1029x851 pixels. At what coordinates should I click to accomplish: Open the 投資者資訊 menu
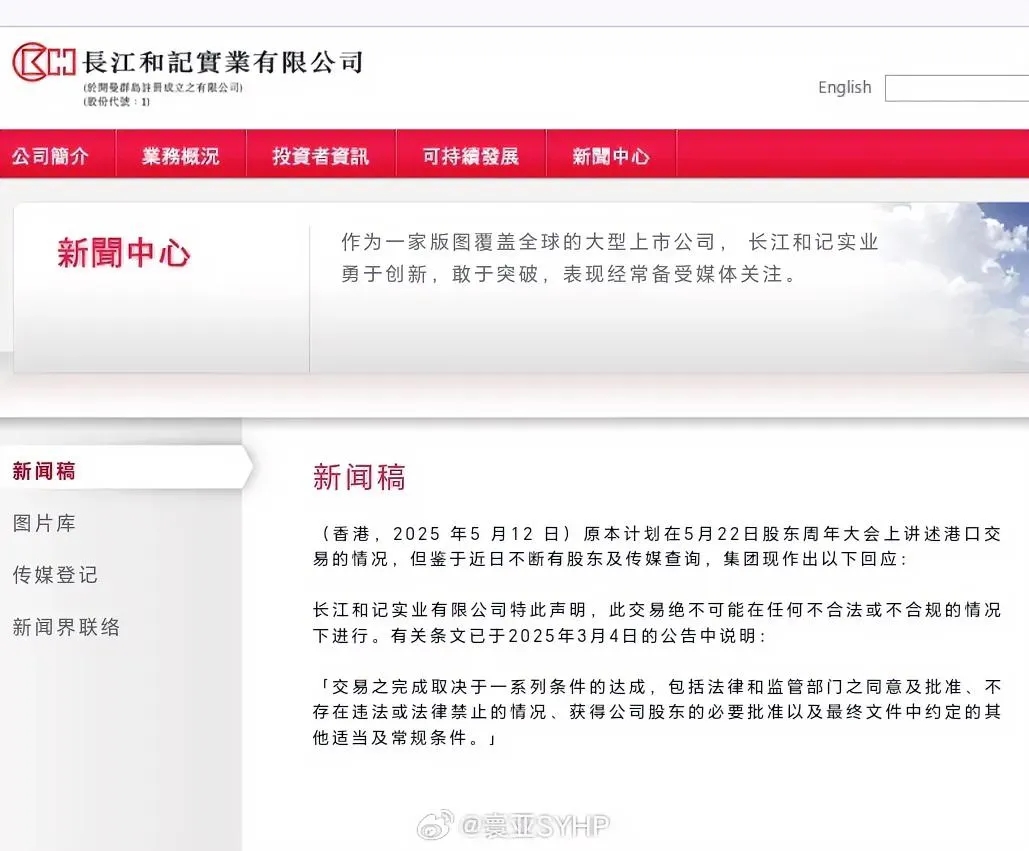click(320, 156)
